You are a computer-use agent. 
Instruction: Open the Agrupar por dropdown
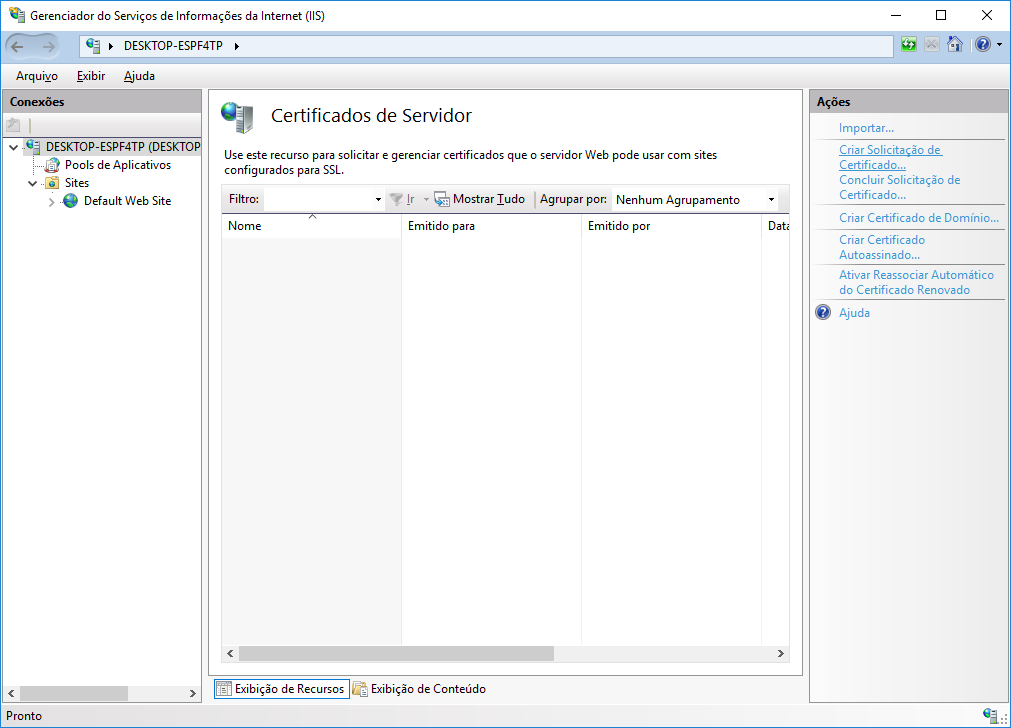[770, 199]
